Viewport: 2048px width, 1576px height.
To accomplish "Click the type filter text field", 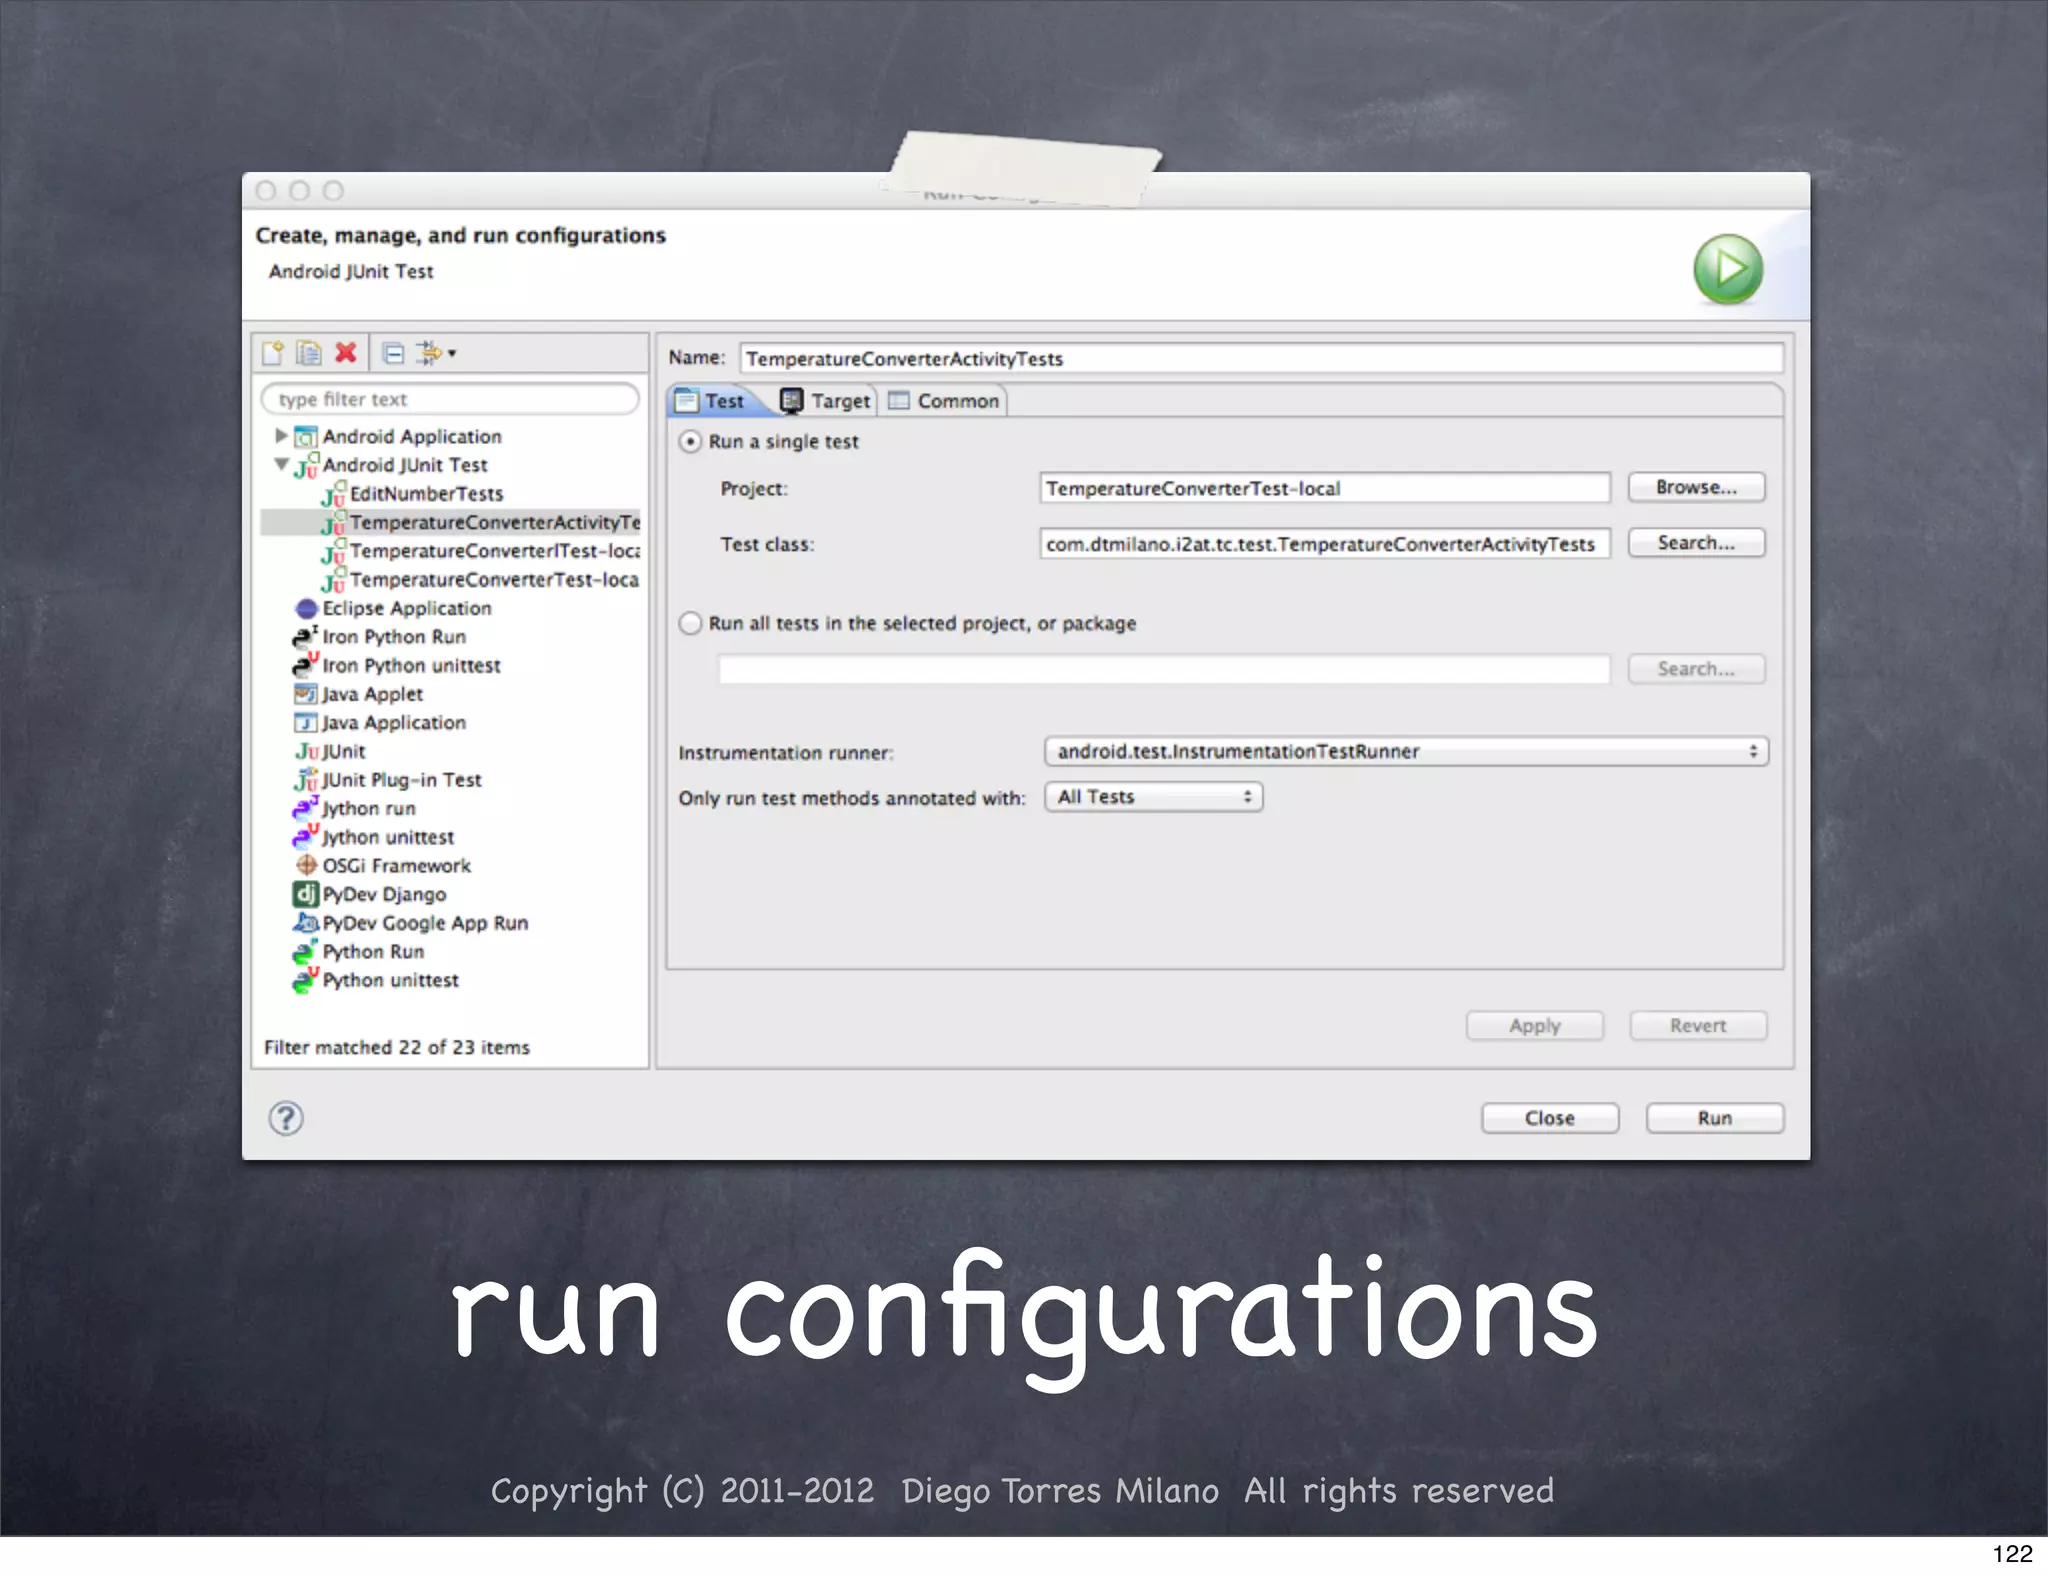I will tap(450, 399).
